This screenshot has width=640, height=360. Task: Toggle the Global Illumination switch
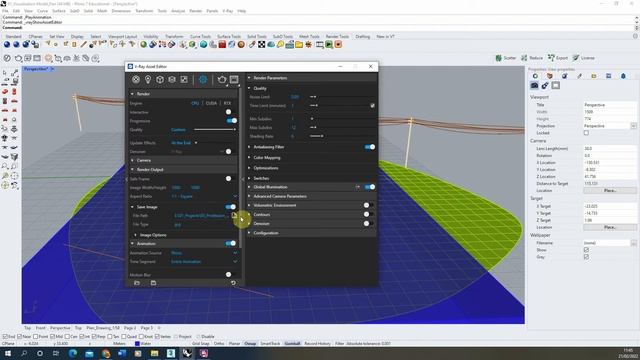370,187
